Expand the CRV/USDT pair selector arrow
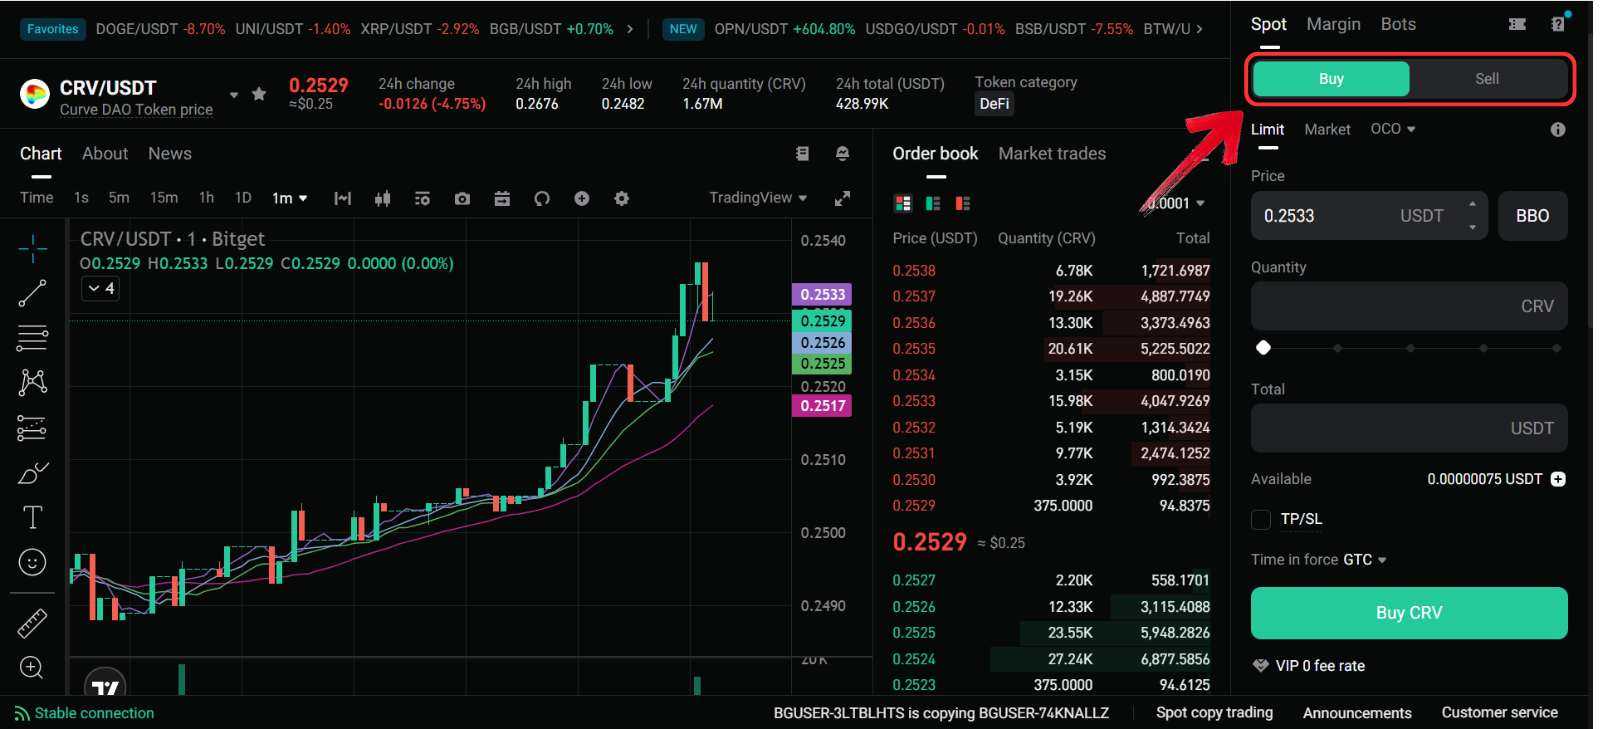The height and width of the screenshot is (729, 1600). coord(234,95)
